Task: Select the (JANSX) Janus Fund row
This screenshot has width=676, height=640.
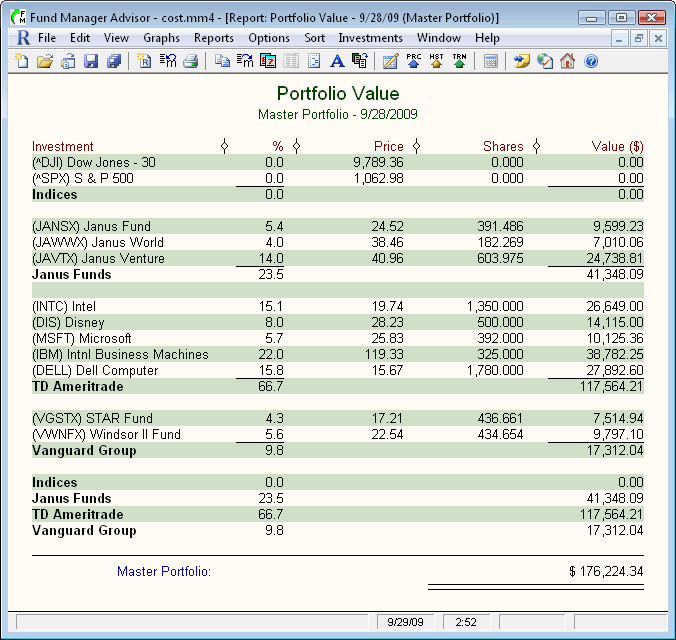Action: tap(338, 226)
